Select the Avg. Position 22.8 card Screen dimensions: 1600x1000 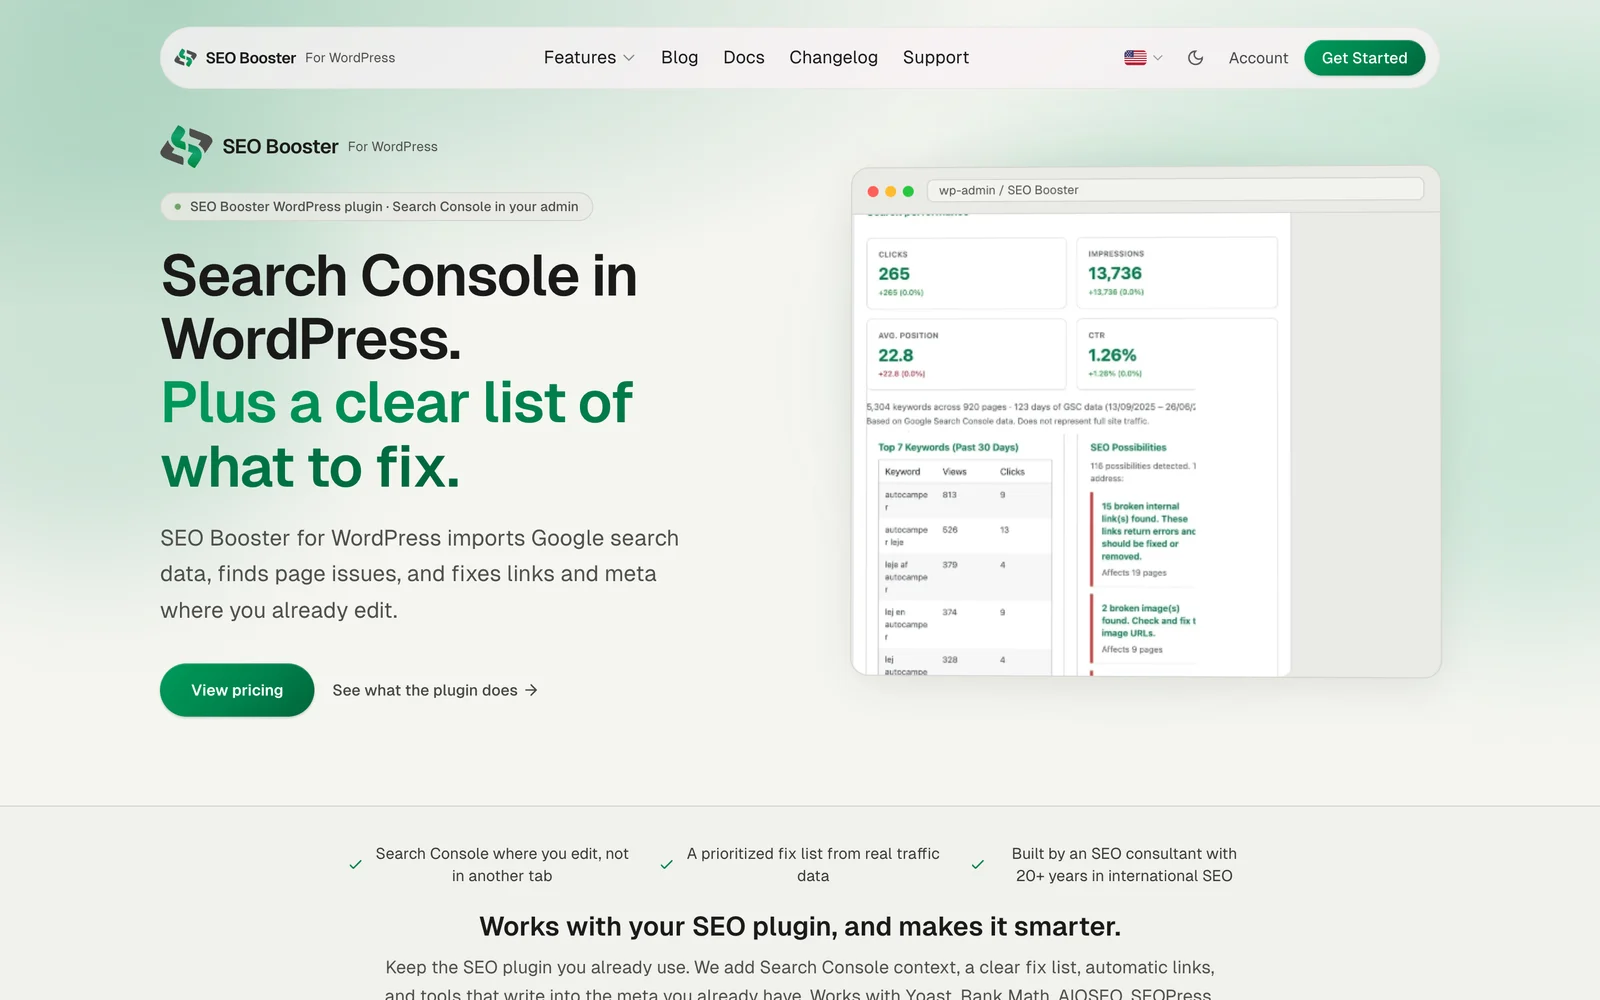(966, 354)
